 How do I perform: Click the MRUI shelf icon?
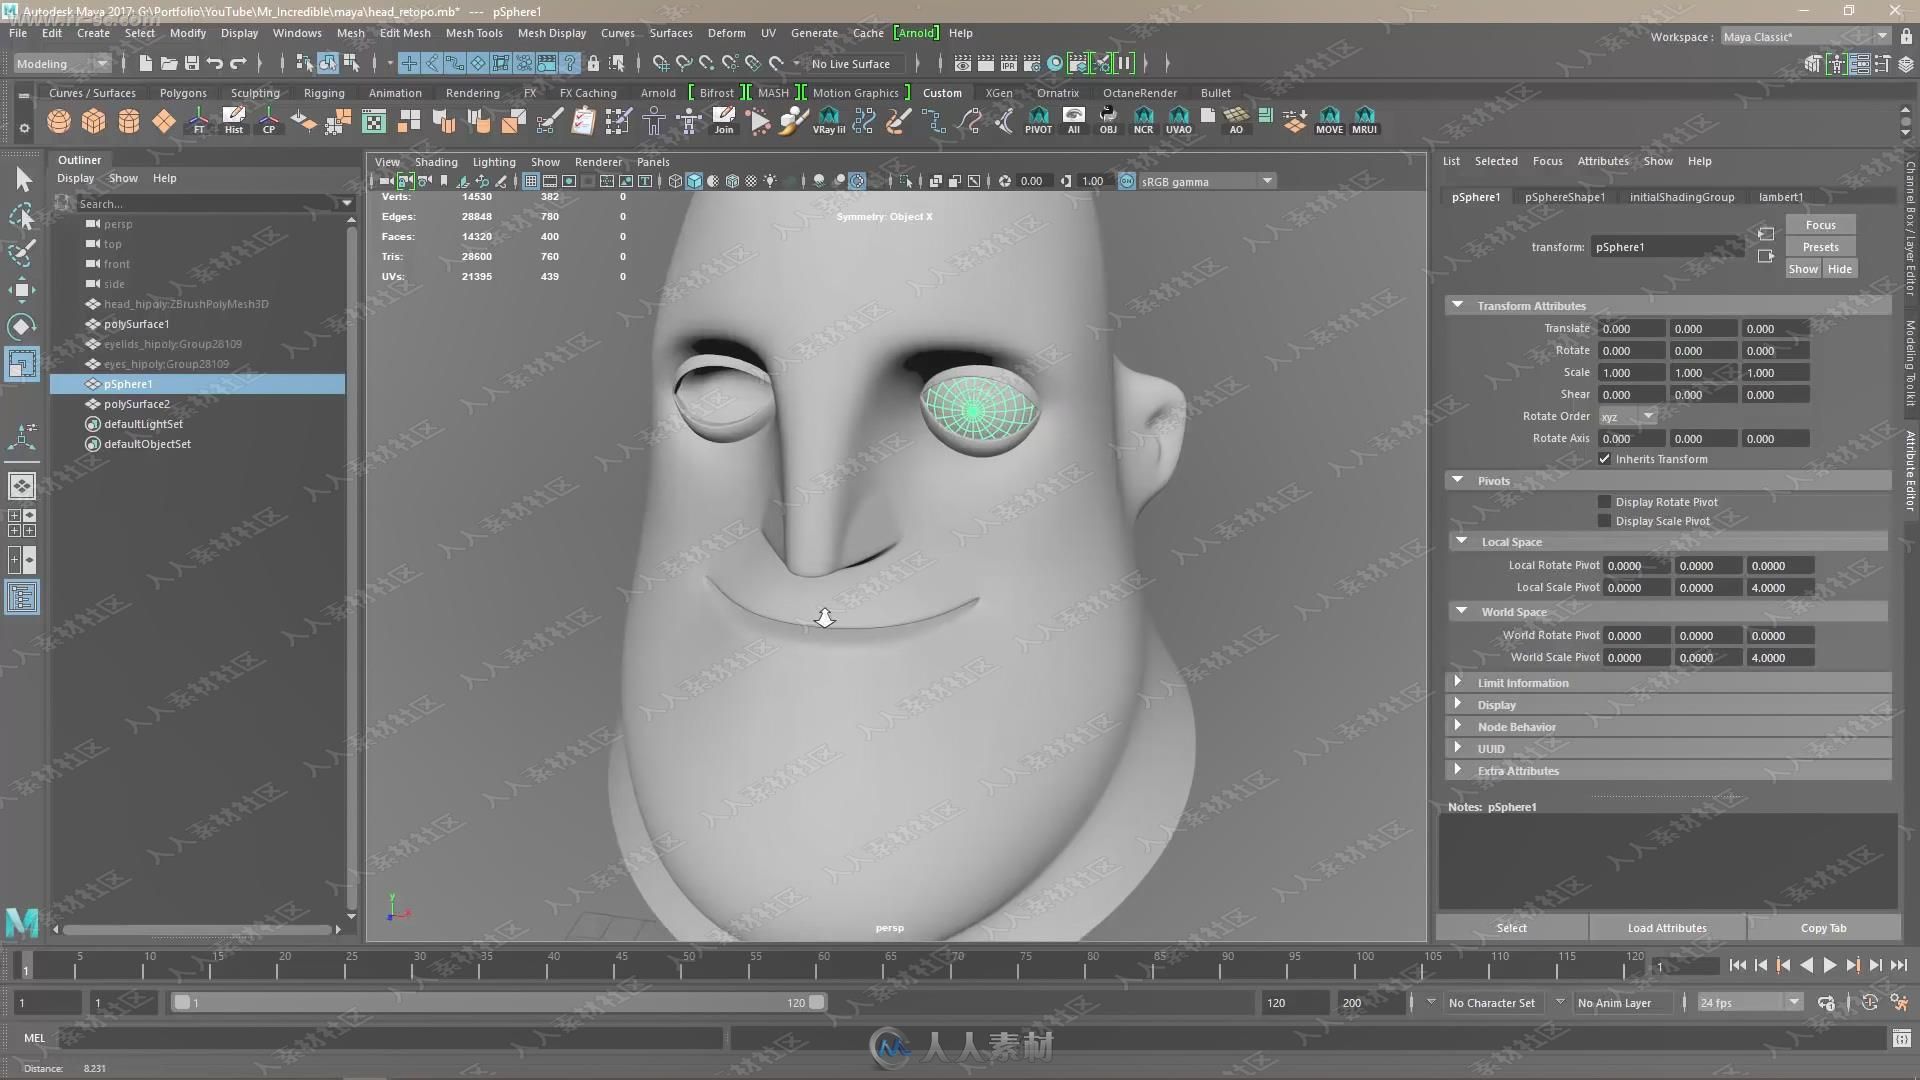pos(1365,122)
